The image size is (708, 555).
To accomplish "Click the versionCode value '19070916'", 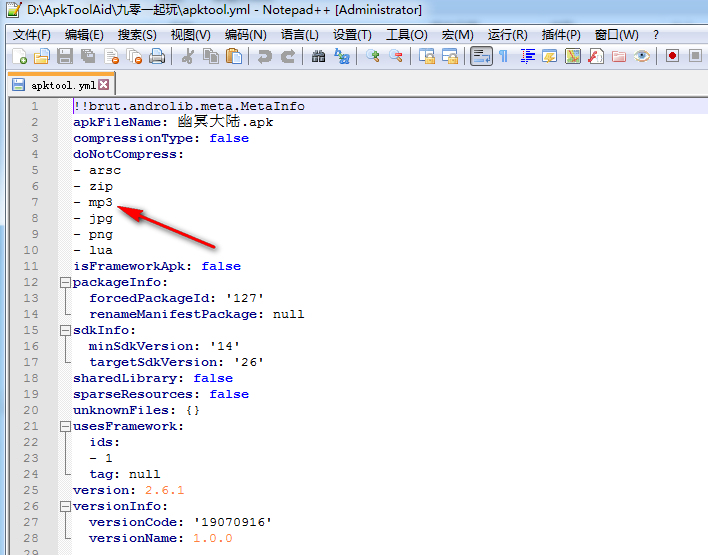I will 233,522.
